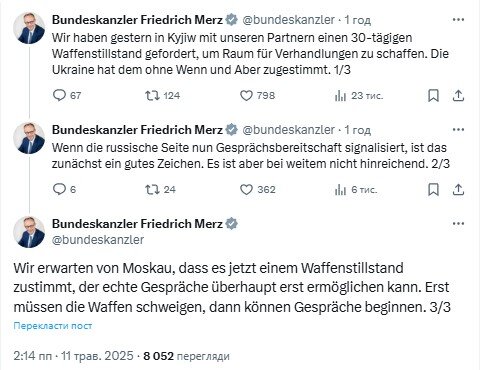
Task: Open Friedrich Merz avatar in the third tweet
Action: click(x=29, y=232)
